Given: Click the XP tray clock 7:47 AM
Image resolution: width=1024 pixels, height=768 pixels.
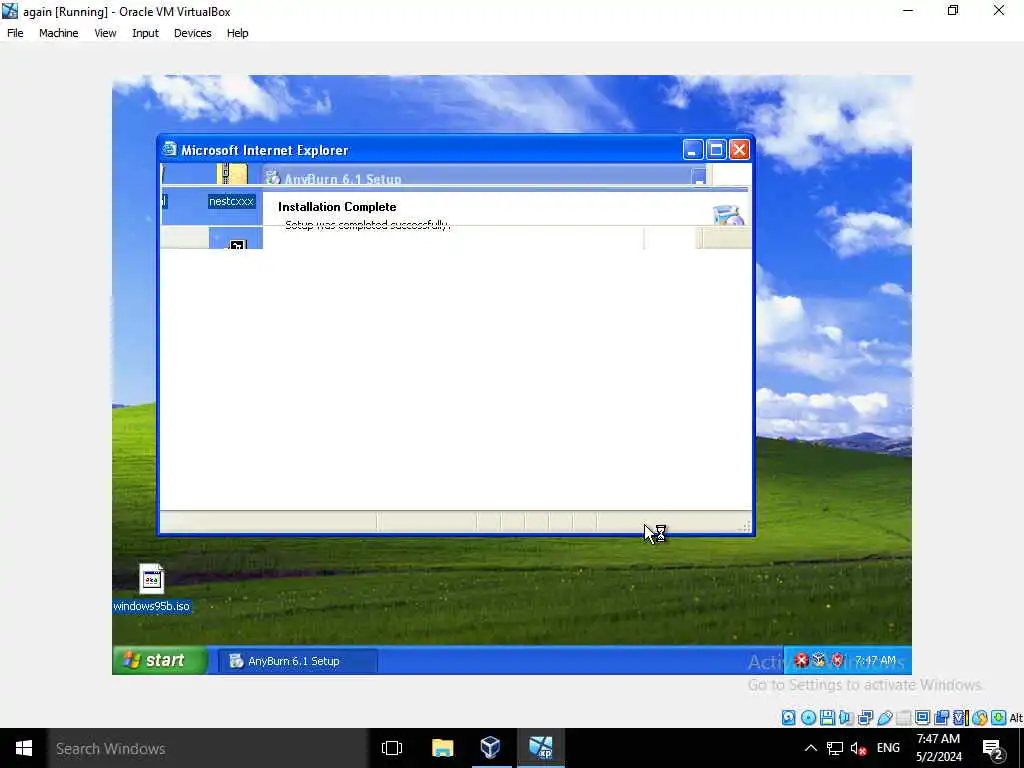Looking at the screenshot, I should pos(875,660).
